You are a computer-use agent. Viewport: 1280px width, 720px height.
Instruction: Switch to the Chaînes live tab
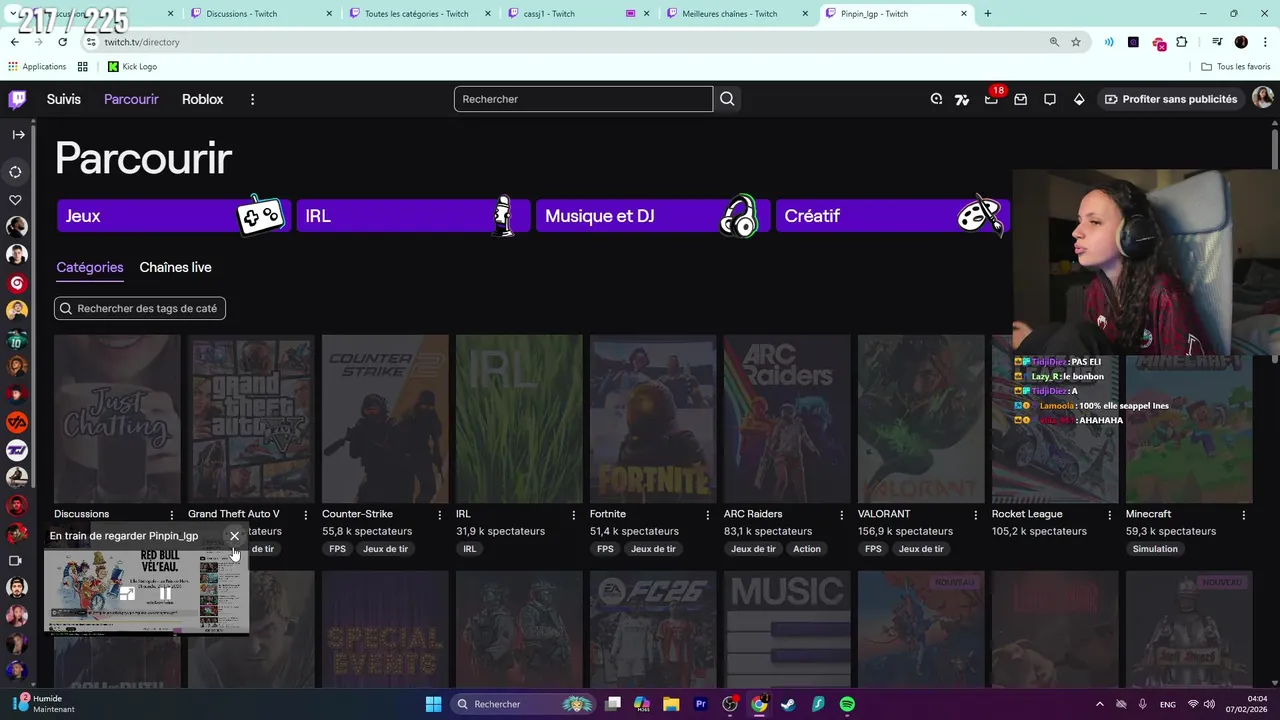coord(175,267)
